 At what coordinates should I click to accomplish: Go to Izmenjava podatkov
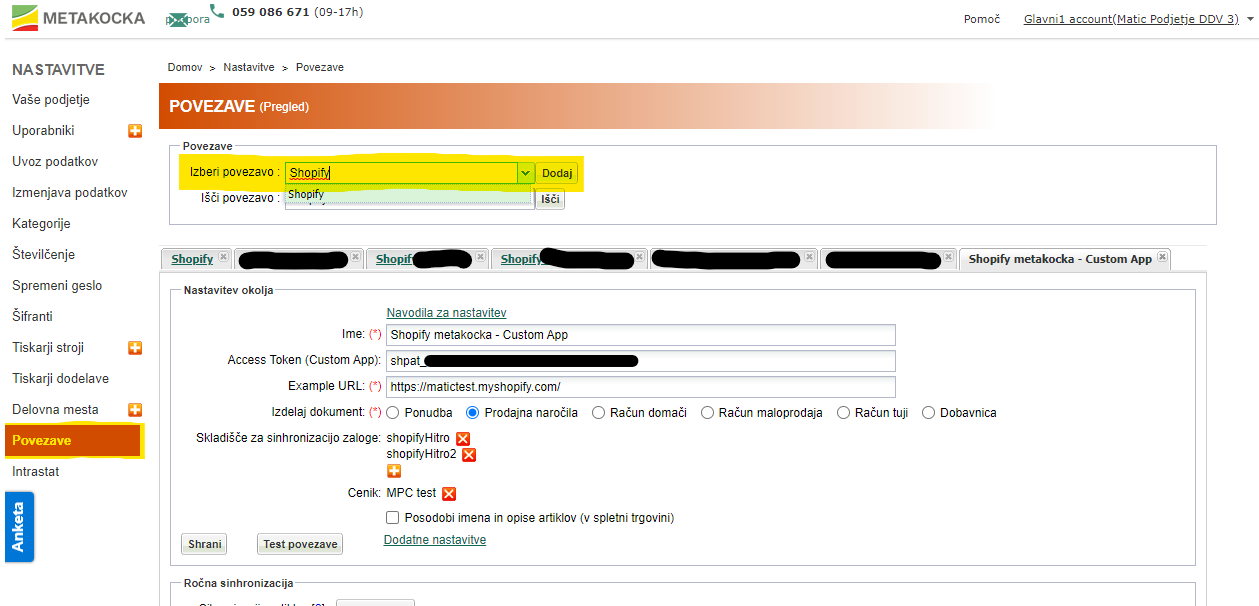click(x=70, y=193)
